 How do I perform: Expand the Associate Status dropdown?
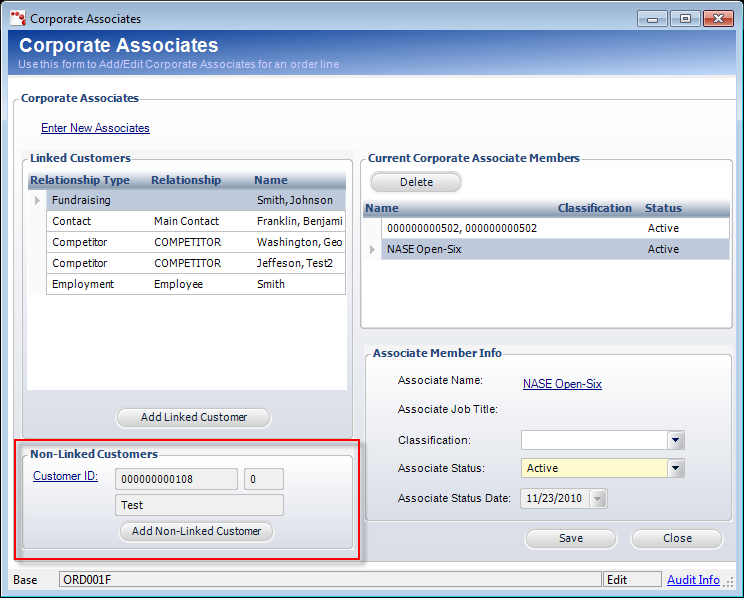[x=676, y=468]
